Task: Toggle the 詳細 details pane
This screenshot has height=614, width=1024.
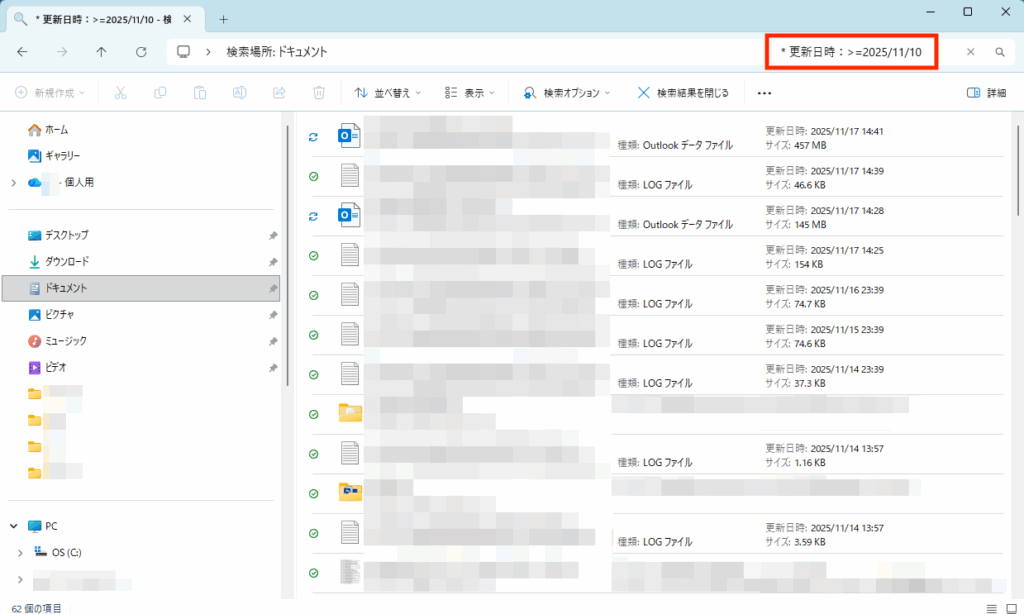Action: pyautogui.click(x=986, y=93)
